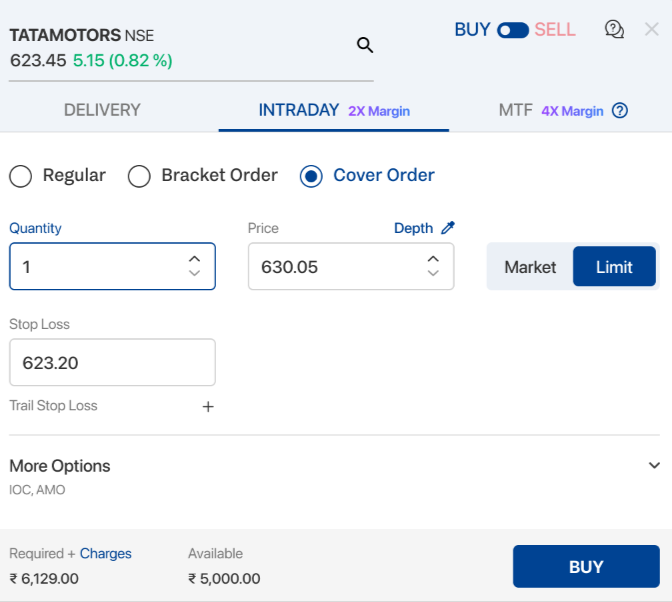Click the SELL label at the top
The image size is (672, 602).
tap(555, 30)
